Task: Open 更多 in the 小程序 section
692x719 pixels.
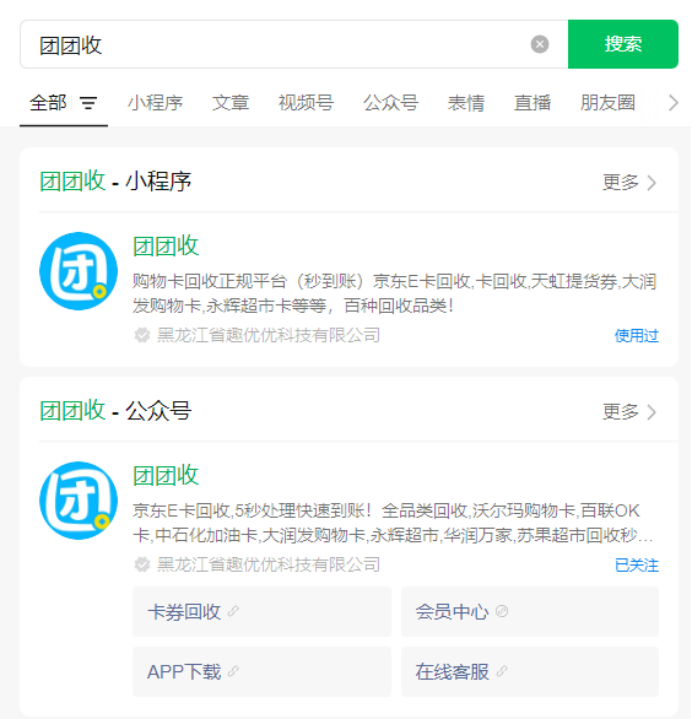Action: point(629,183)
